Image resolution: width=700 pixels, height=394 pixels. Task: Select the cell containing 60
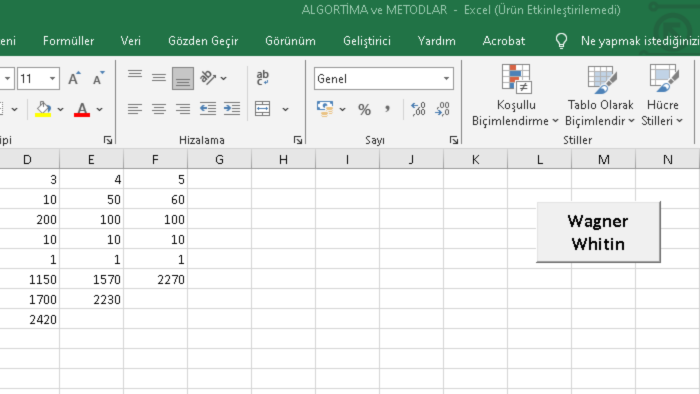(x=155, y=199)
